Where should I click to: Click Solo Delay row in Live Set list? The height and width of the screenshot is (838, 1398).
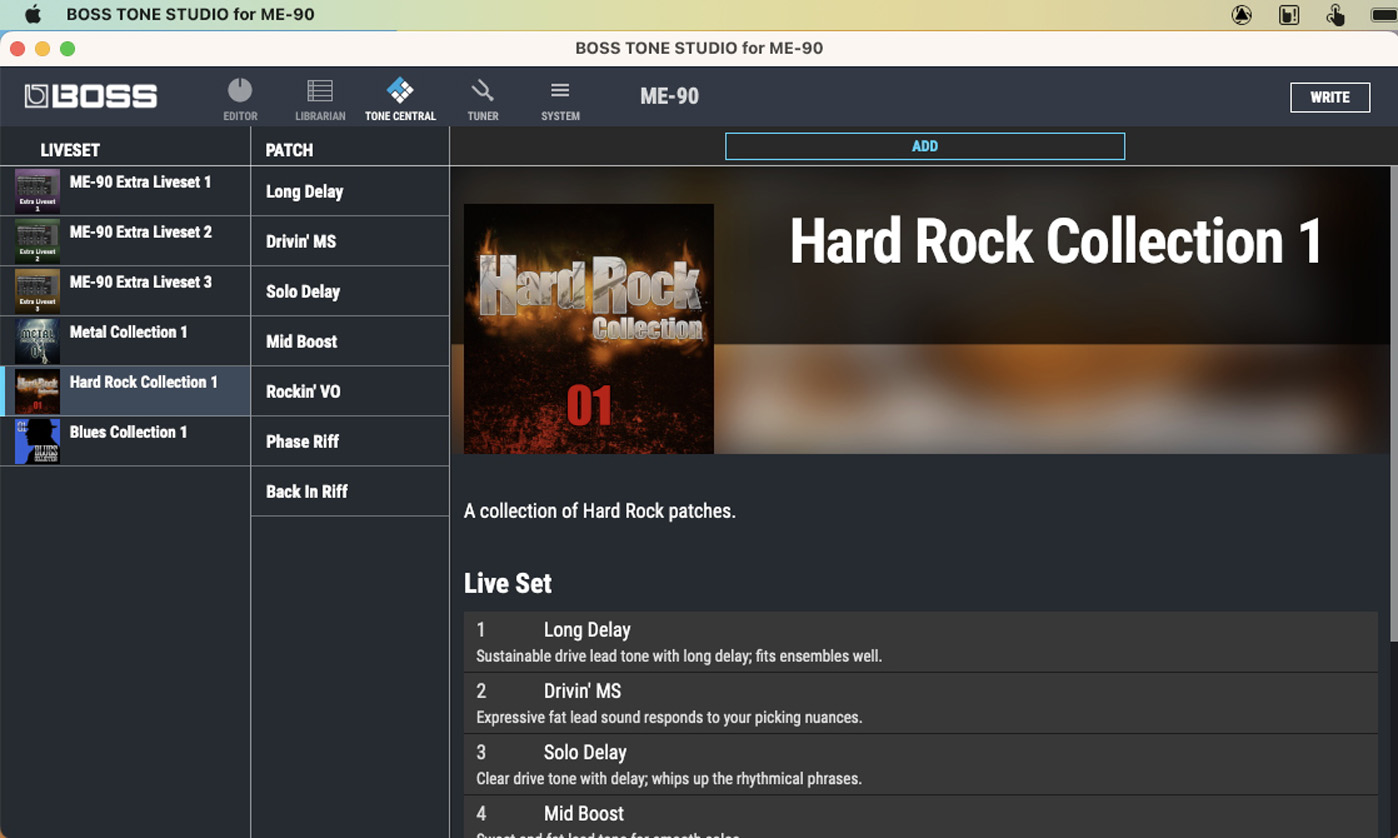pyautogui.click(x=920, y=764)
